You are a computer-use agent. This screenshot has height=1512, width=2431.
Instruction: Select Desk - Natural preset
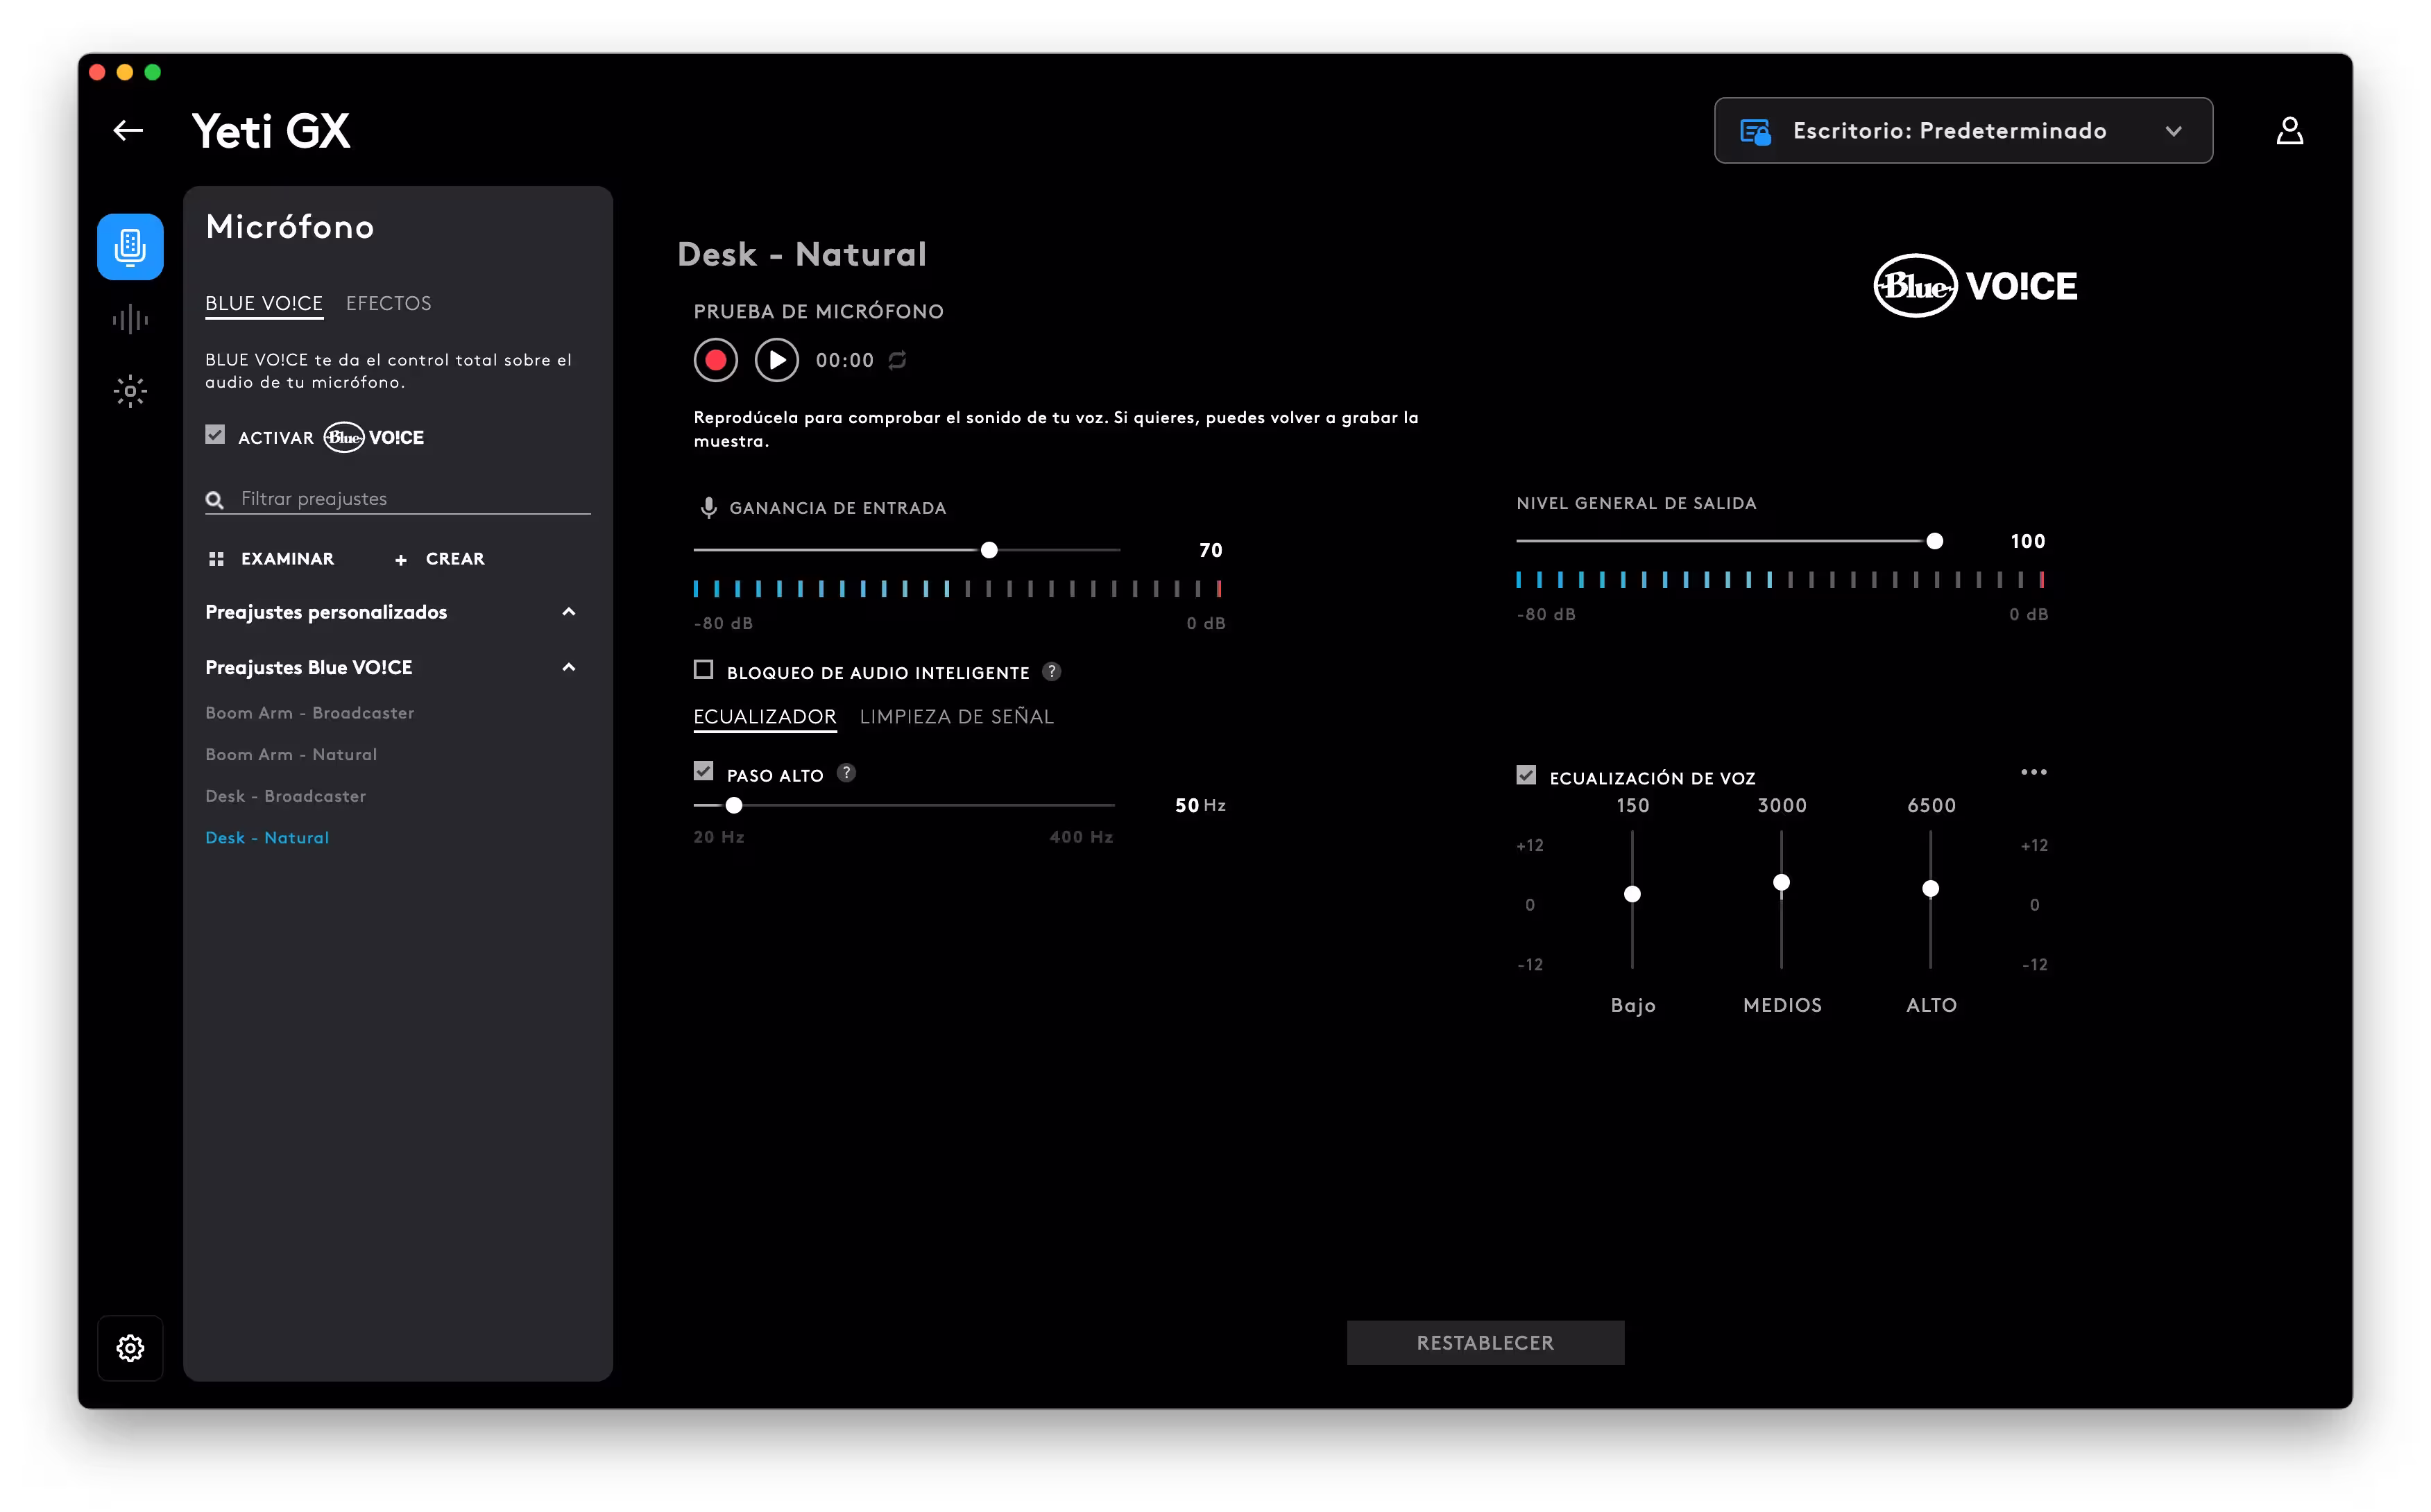pos(267,838)
